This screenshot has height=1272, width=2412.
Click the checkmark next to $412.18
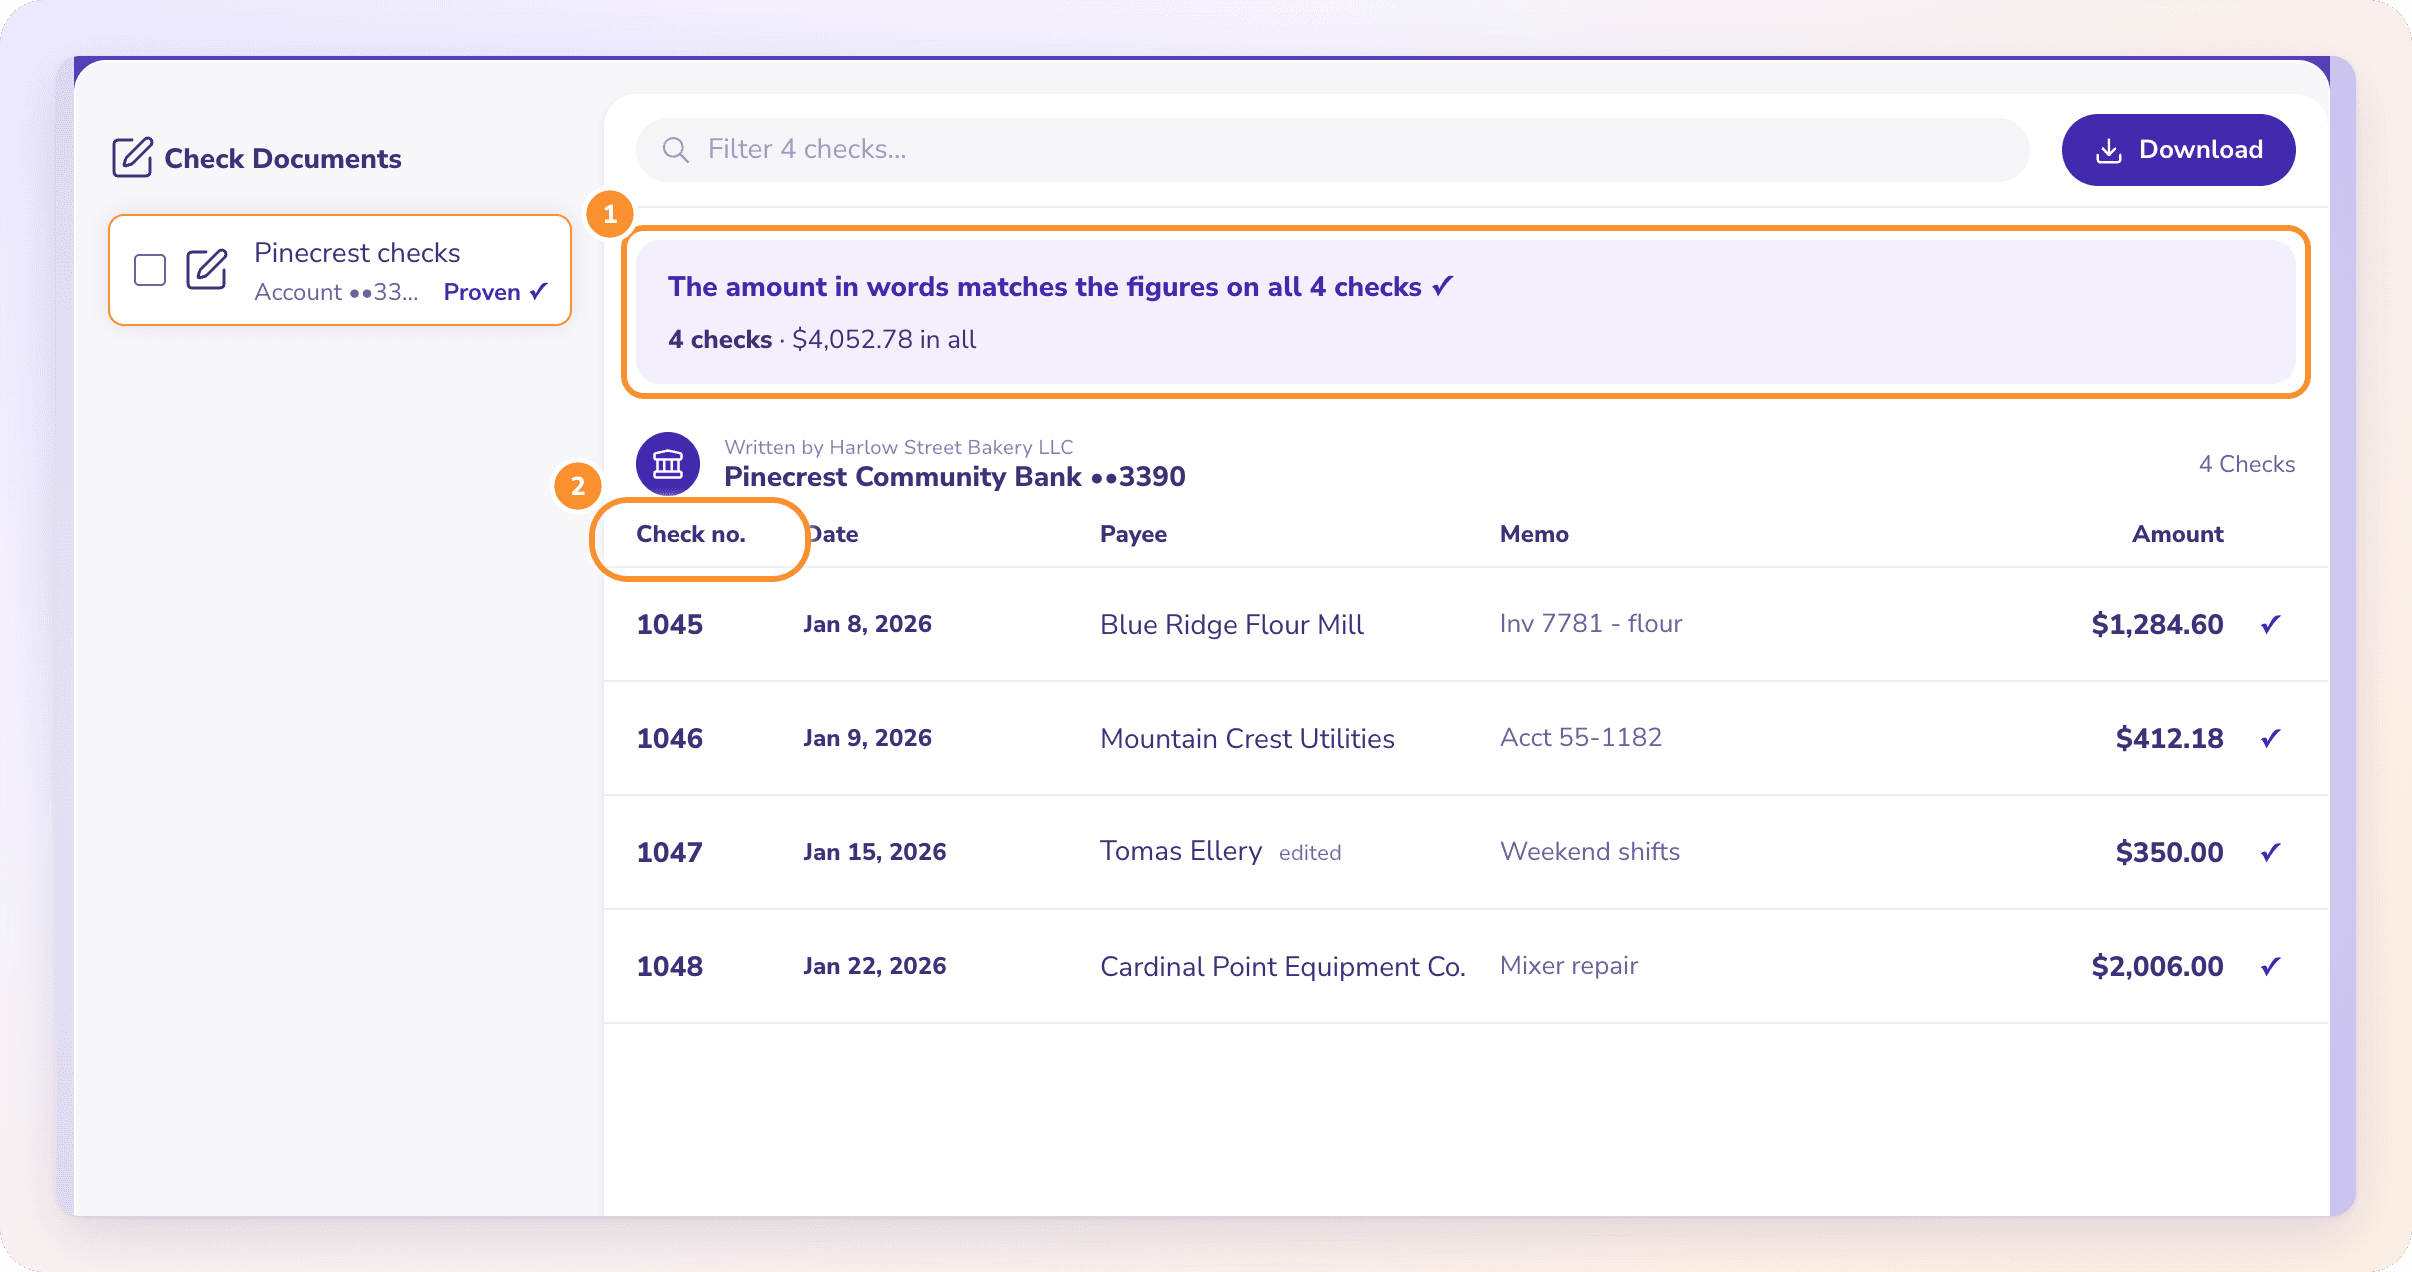coord(2271,738)
